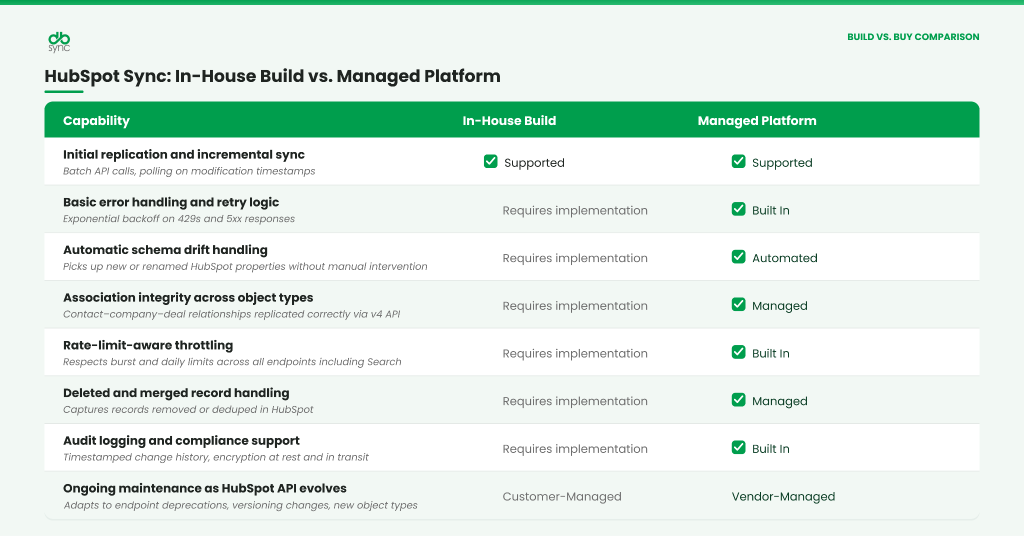1024x536 pixels.
Task: Click the Capability column header
Action: click(x=97, y=121)
